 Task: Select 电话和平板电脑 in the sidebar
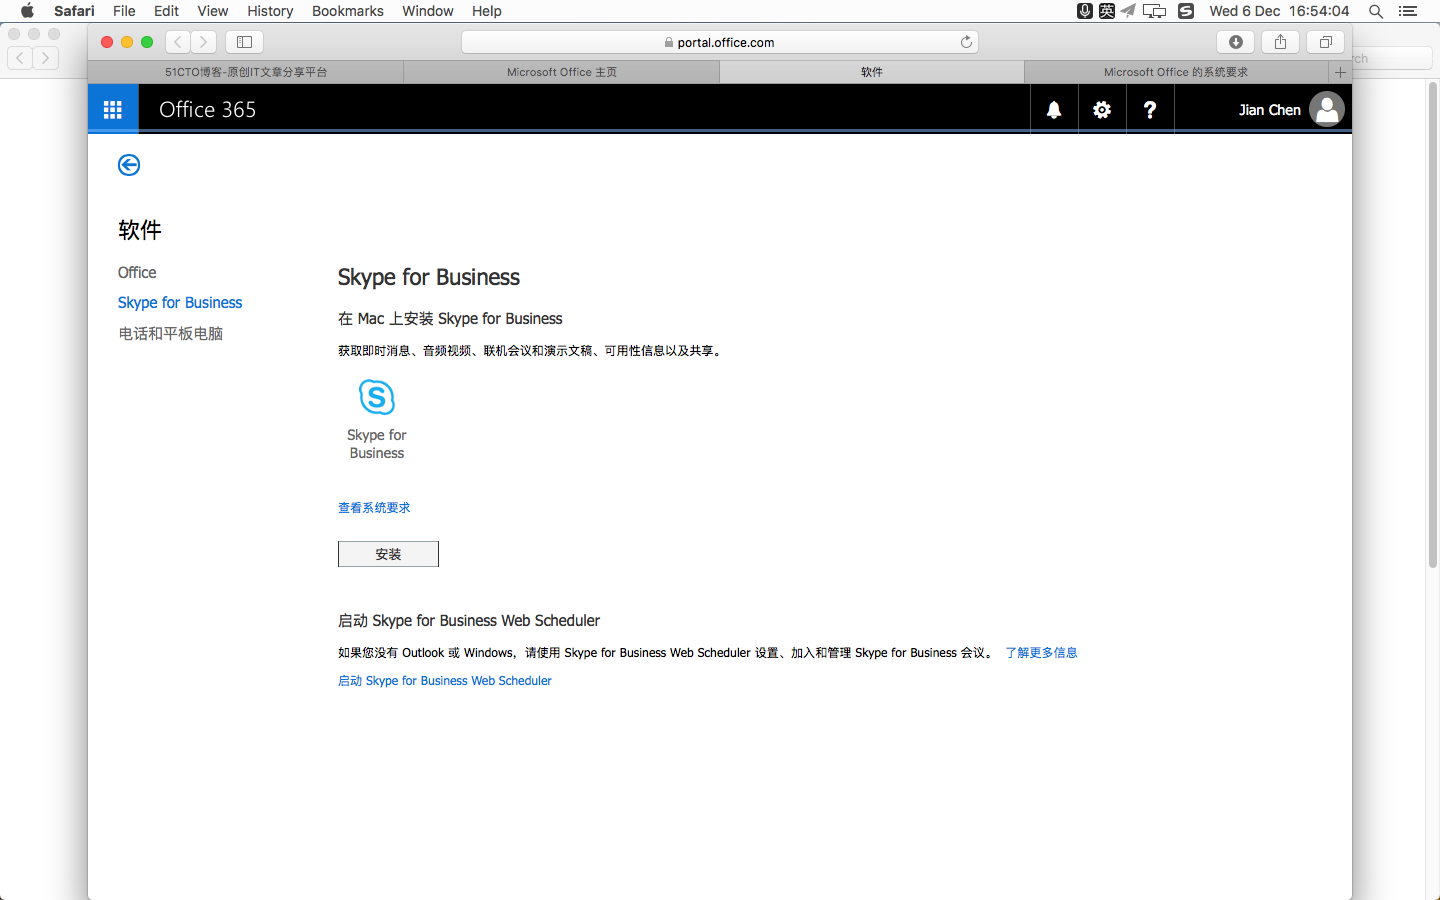171,334
